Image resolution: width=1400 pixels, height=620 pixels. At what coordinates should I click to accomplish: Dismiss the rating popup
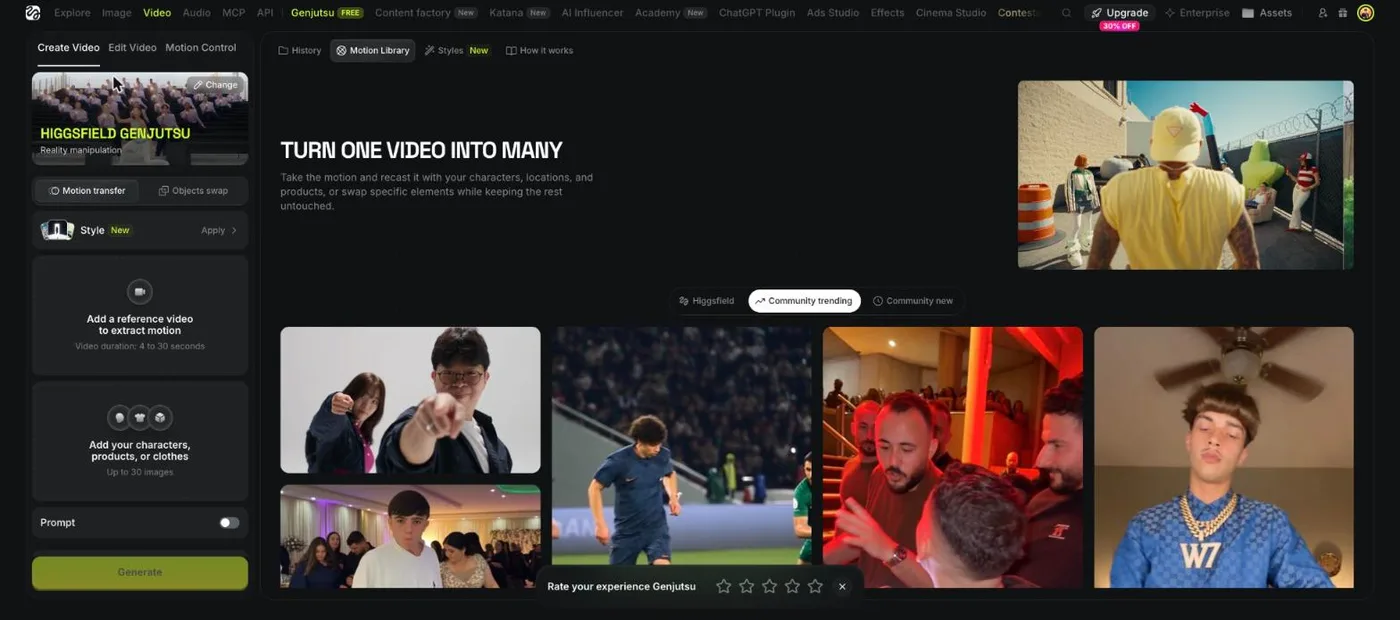(x=842, y=587)
